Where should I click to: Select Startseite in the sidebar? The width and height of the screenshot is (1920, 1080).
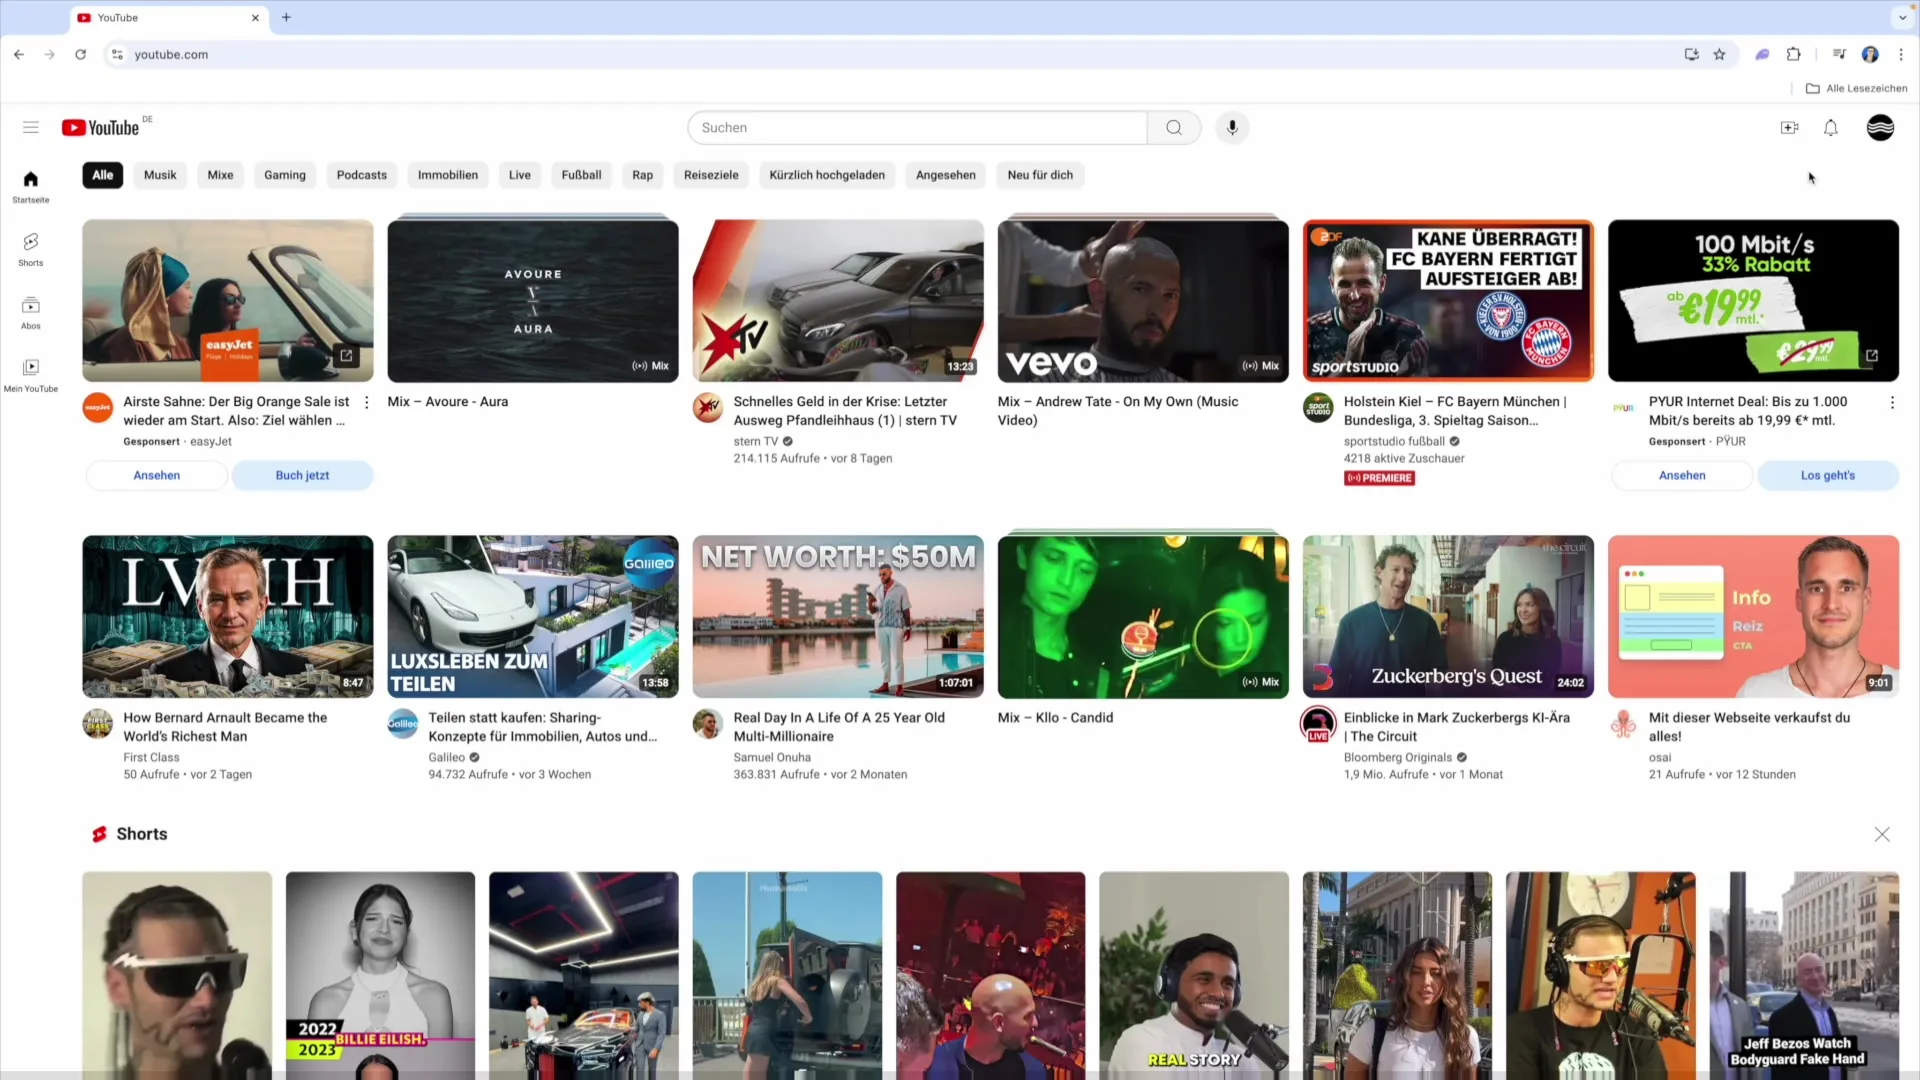31,185
